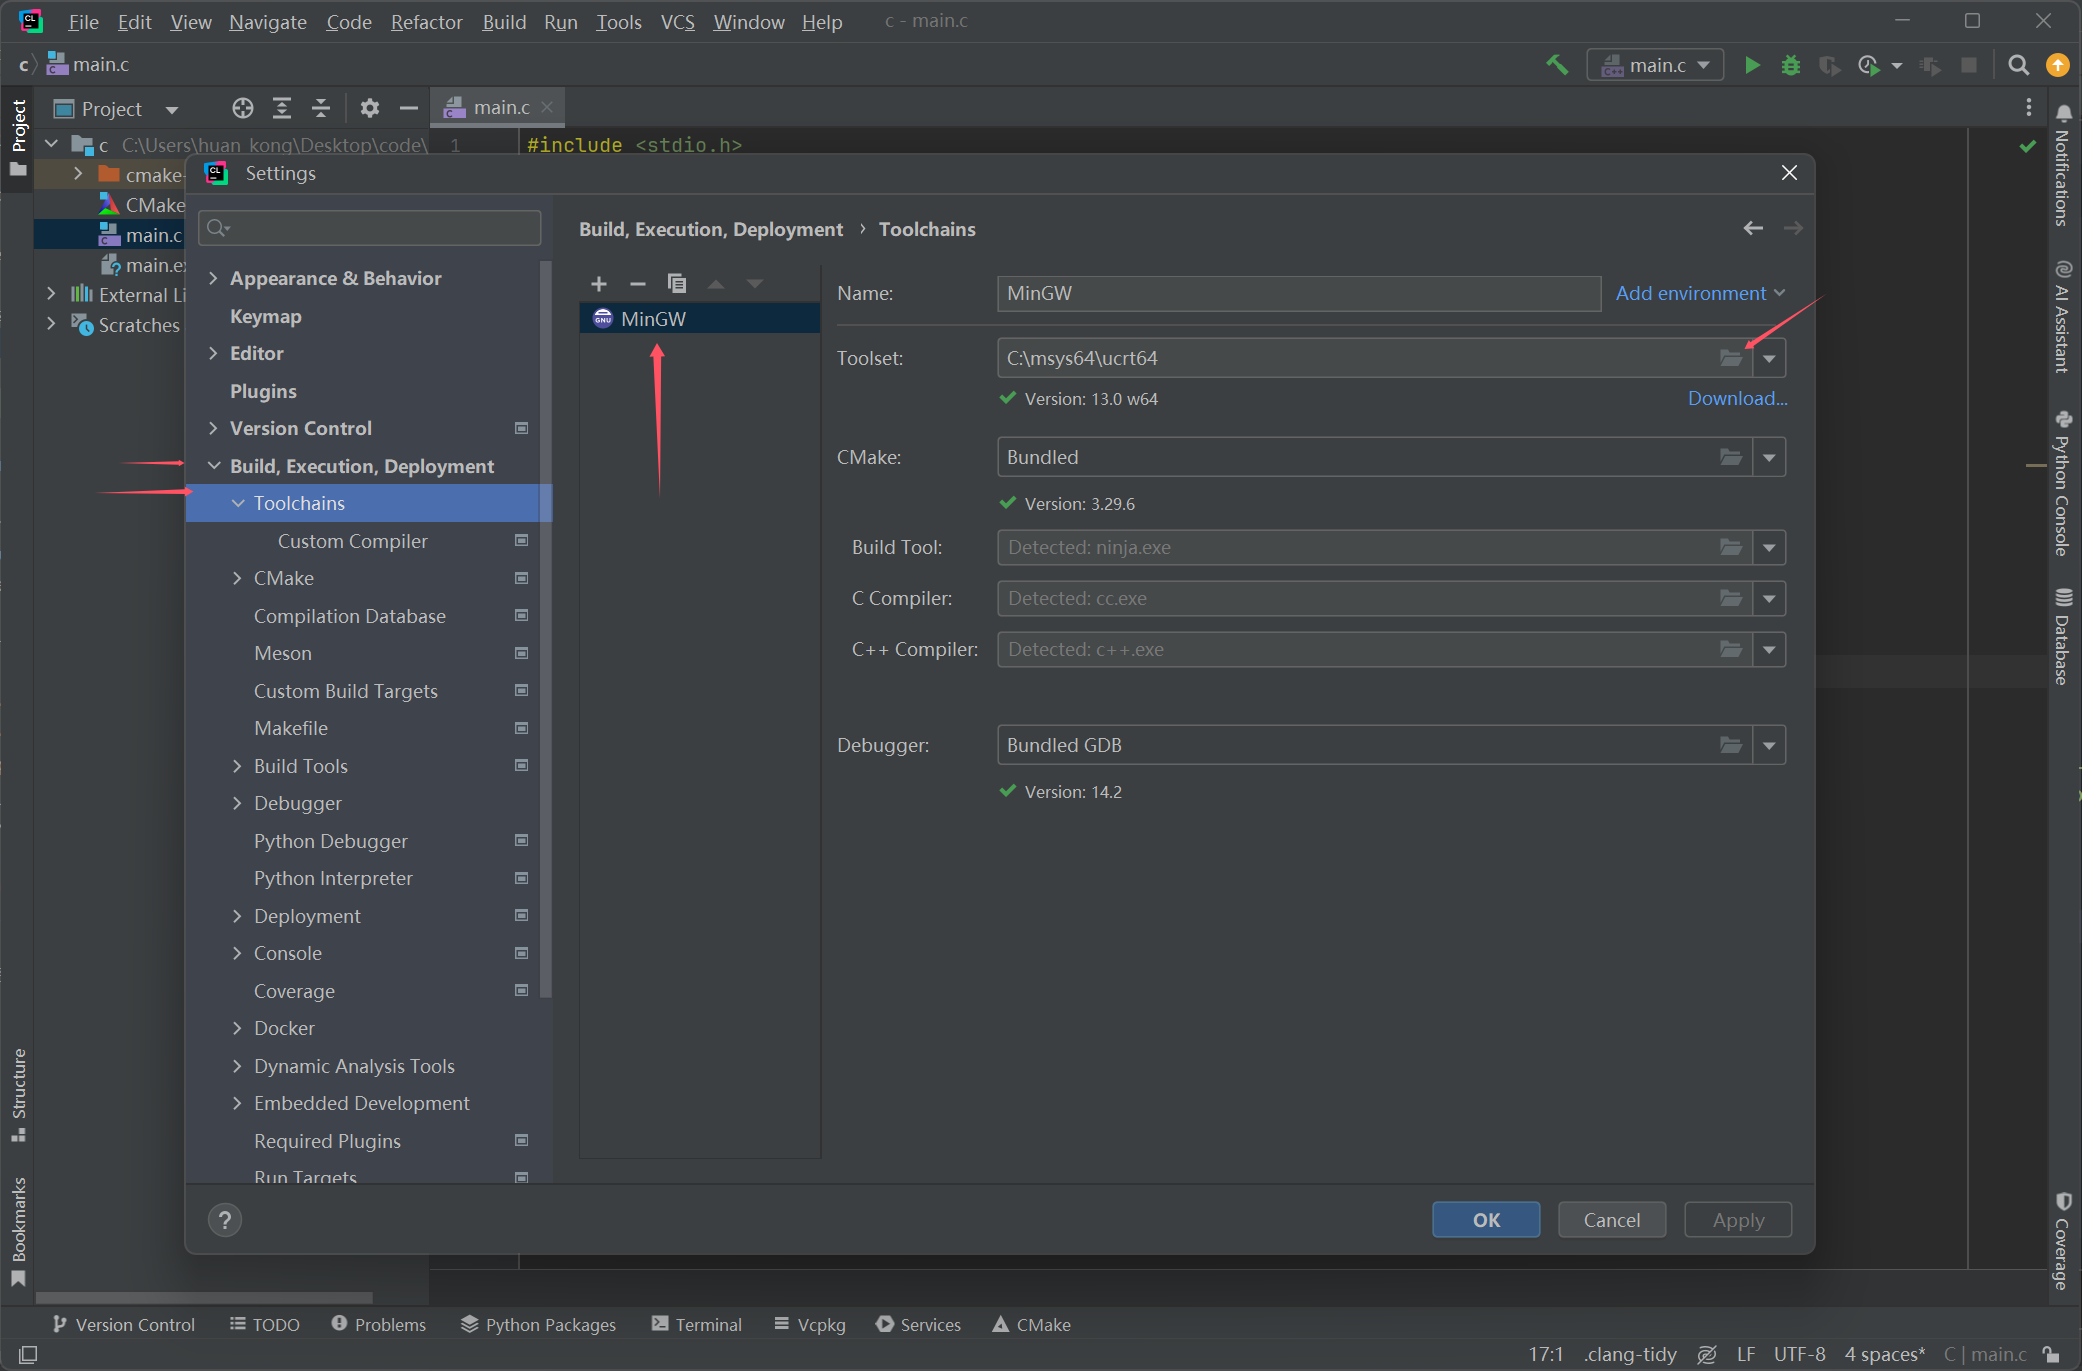Open Search Everywhere magnifier icon
This screenshot has width=2082, height=1371.
coord(2018,65)
